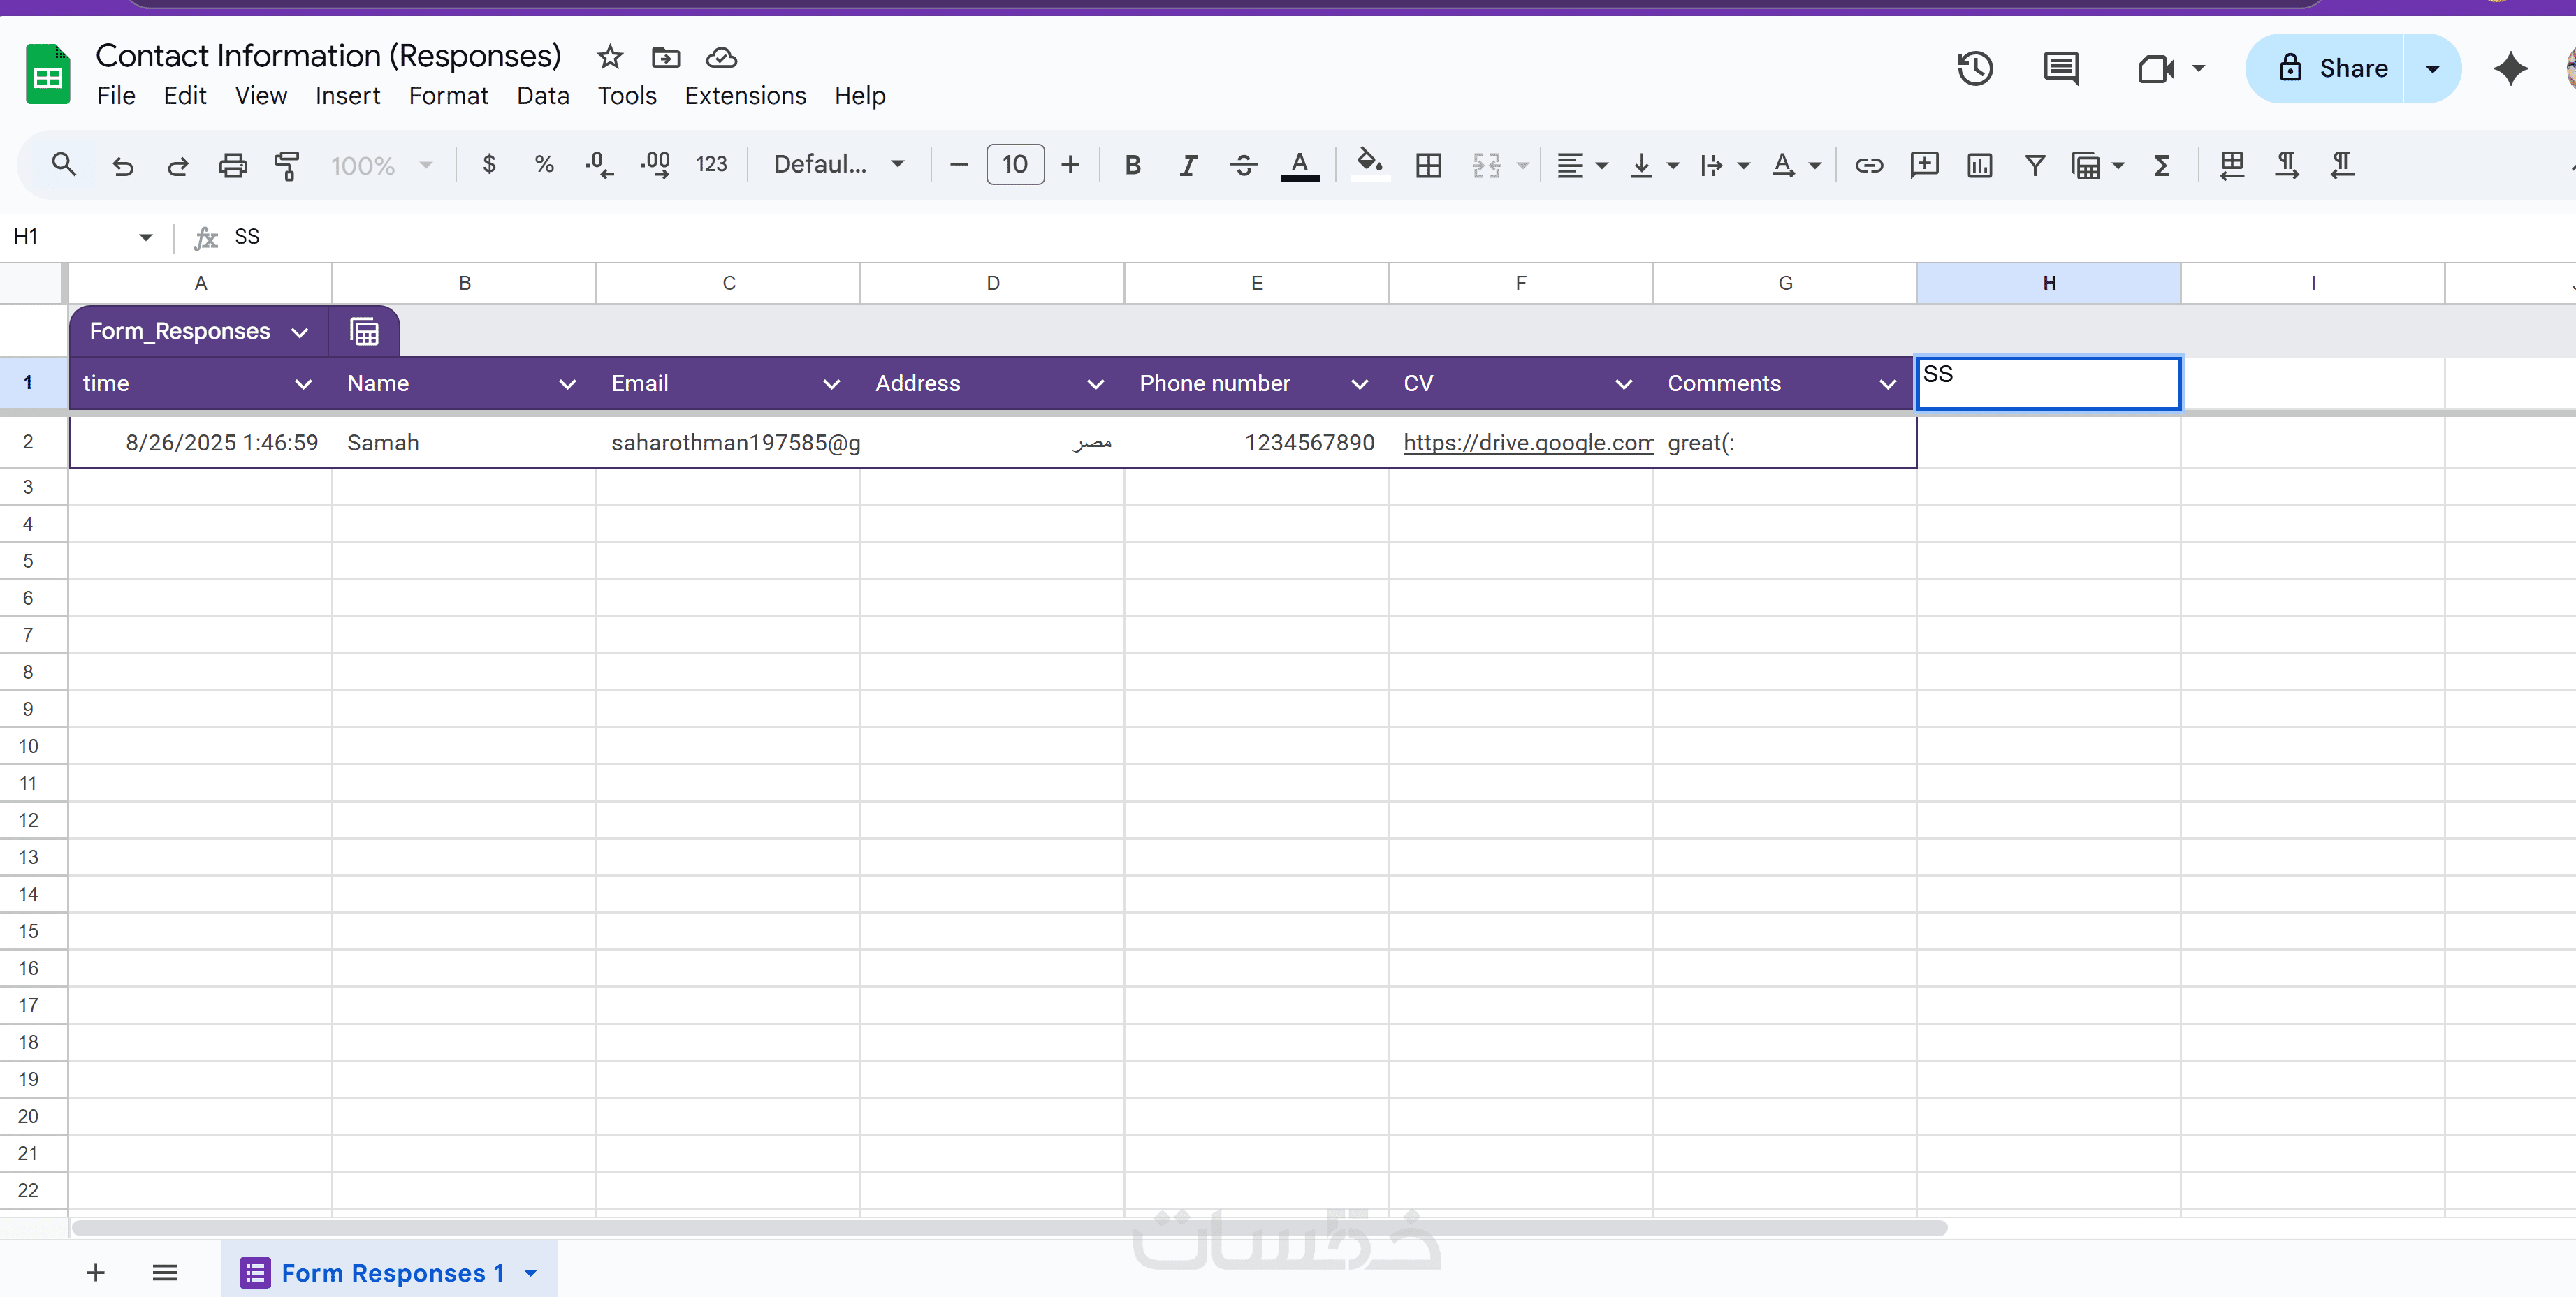Open the font family dropdown
Viewport: 2576px width, 1297px height.
838,165
